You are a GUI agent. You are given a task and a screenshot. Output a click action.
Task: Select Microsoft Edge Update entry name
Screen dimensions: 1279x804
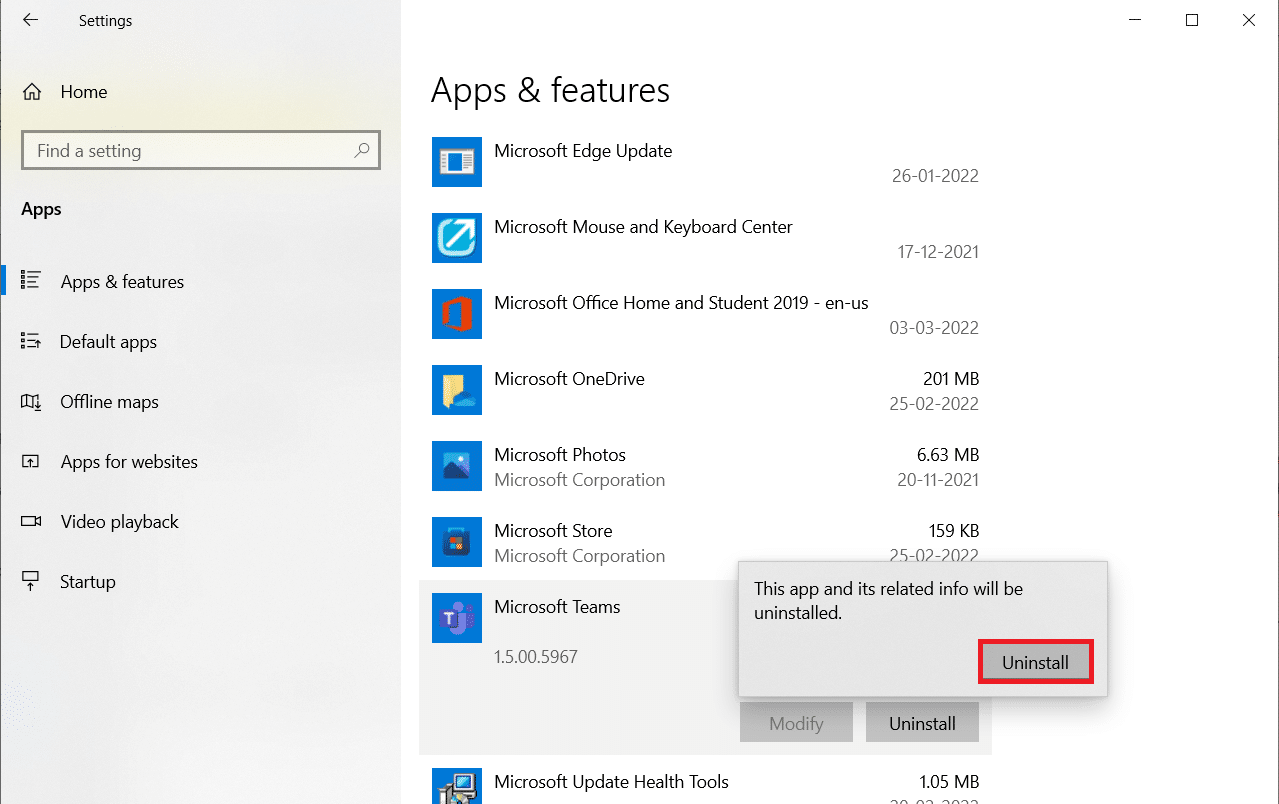click(583, 151)
